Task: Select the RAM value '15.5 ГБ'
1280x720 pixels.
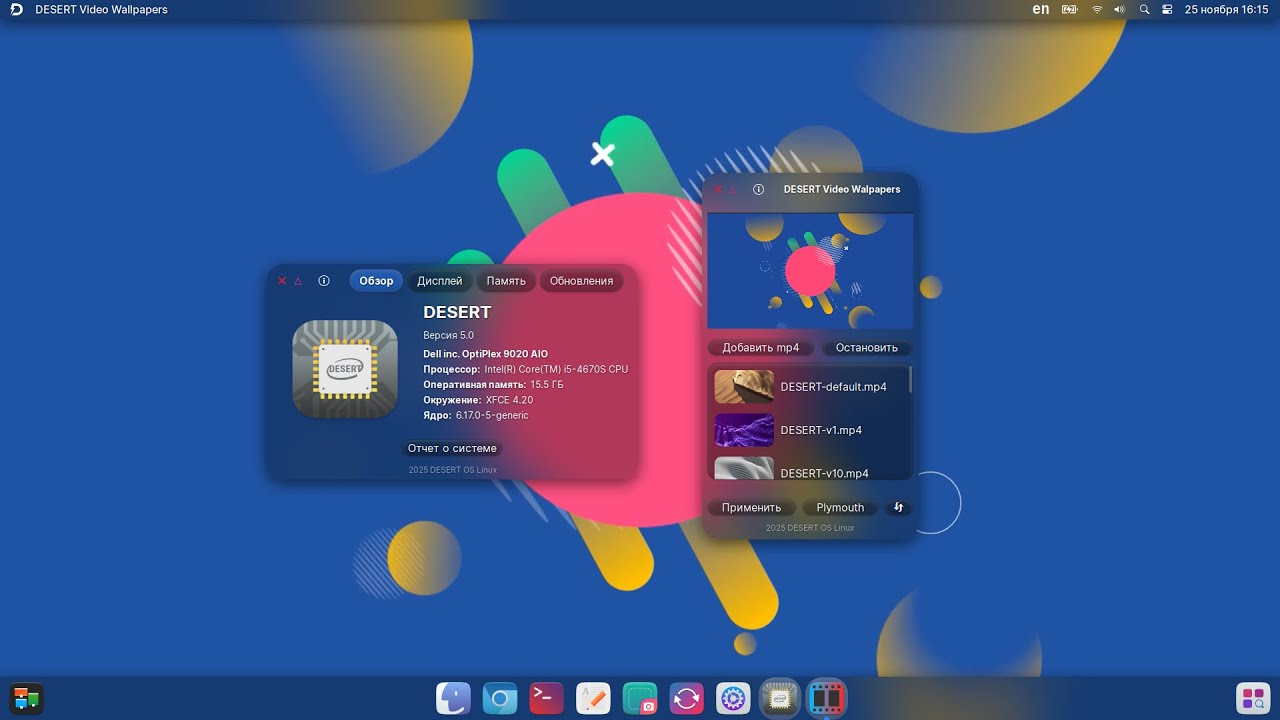Action: pyautogui.click(x=547, y=384)
